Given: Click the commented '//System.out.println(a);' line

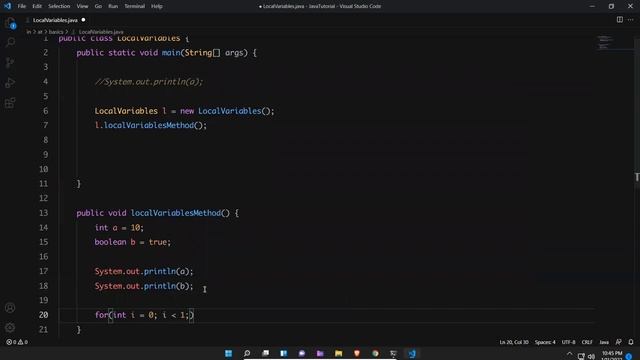Looking at the screenshot, I should 149,82.
